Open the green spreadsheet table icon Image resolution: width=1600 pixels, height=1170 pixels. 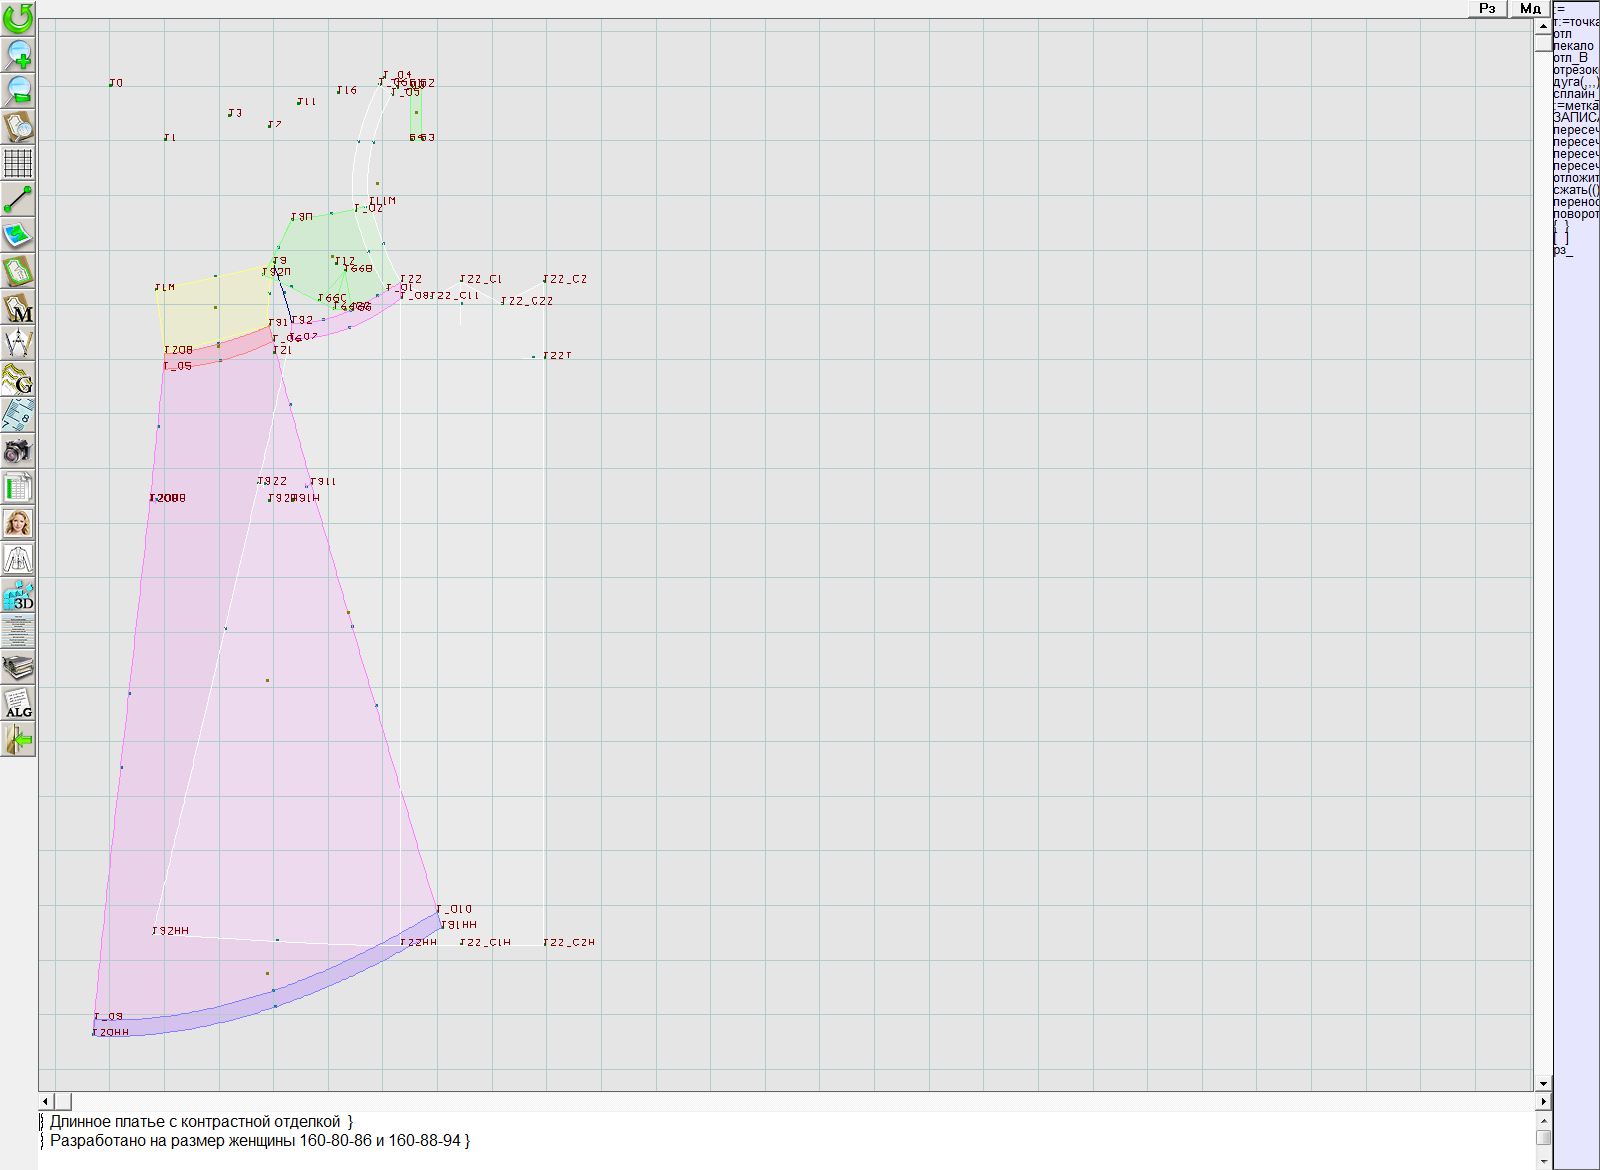(x=18, y=488)
